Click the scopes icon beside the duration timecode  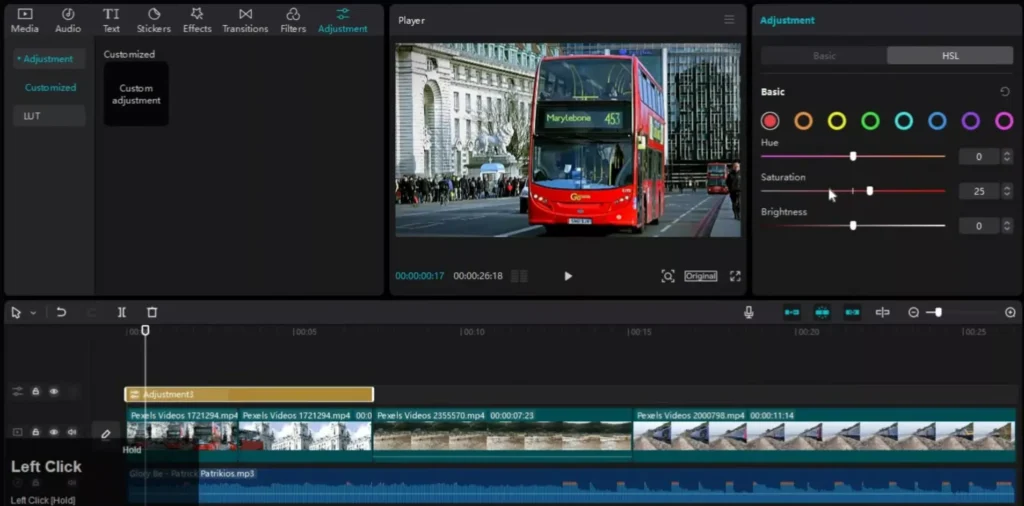[519, 276]
